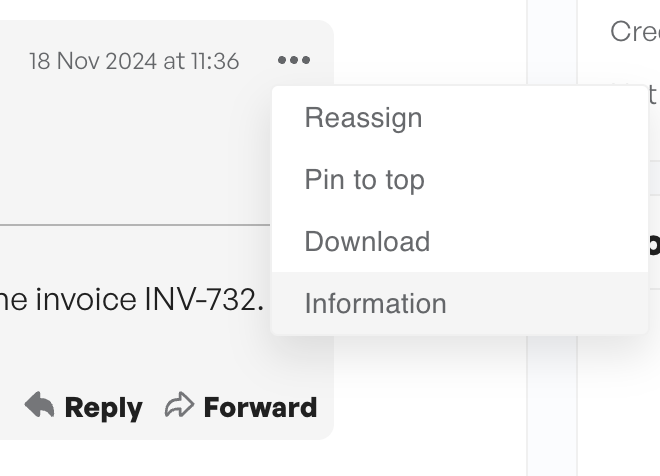Open the three-dot more options menu
Screen dimensions: 660x476
294,60
